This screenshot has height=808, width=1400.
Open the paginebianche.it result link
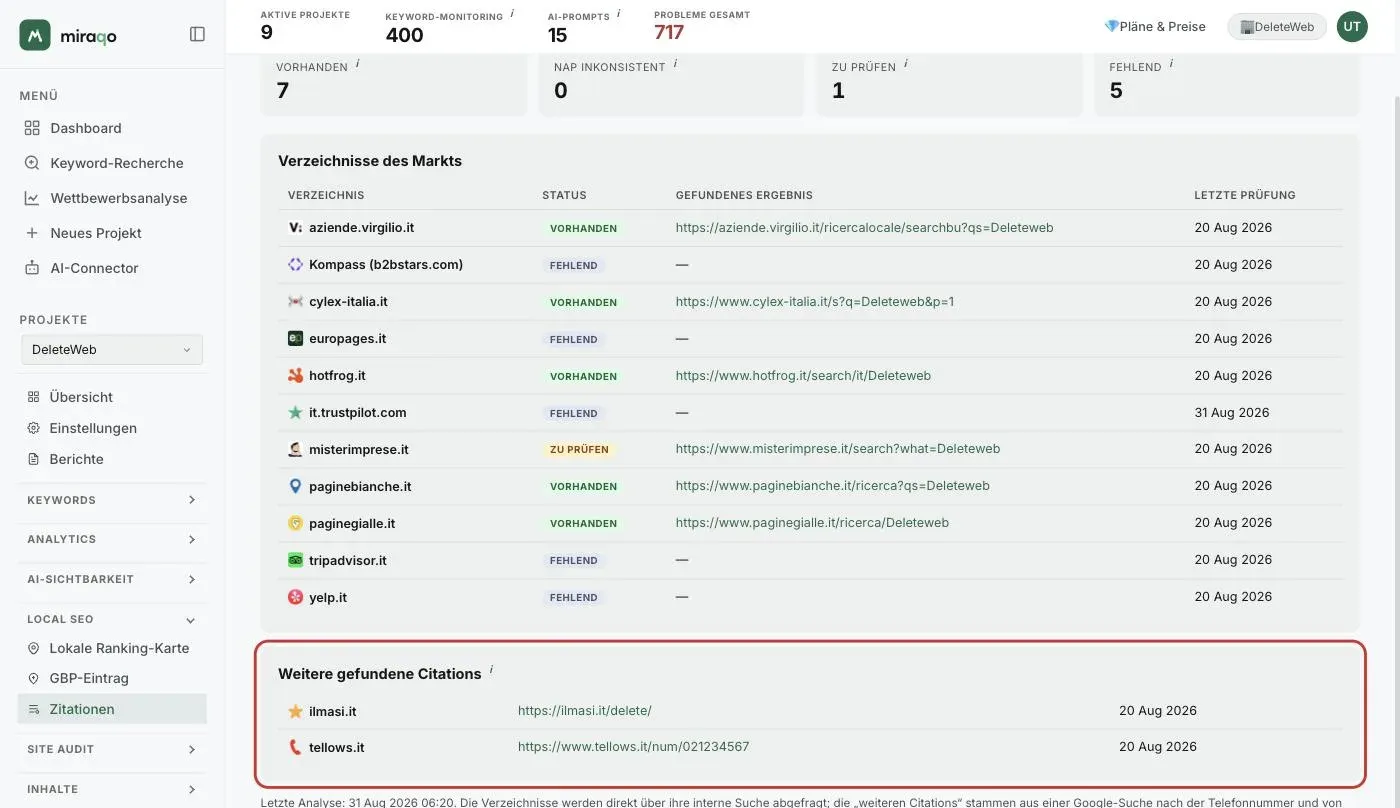832,486
